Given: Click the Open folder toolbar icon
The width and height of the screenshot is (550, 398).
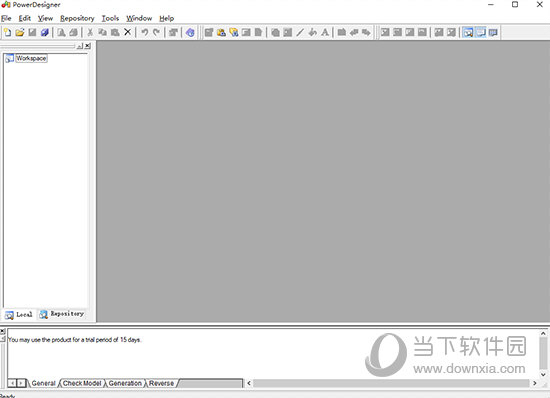Looking at the screenshot, I should 20,33.
